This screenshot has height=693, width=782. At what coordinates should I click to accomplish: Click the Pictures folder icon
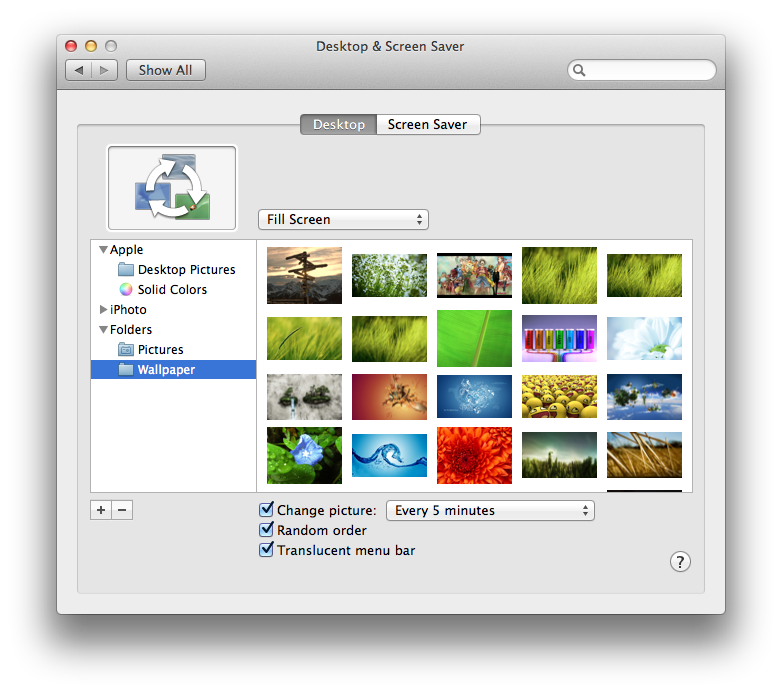[126, 349]
